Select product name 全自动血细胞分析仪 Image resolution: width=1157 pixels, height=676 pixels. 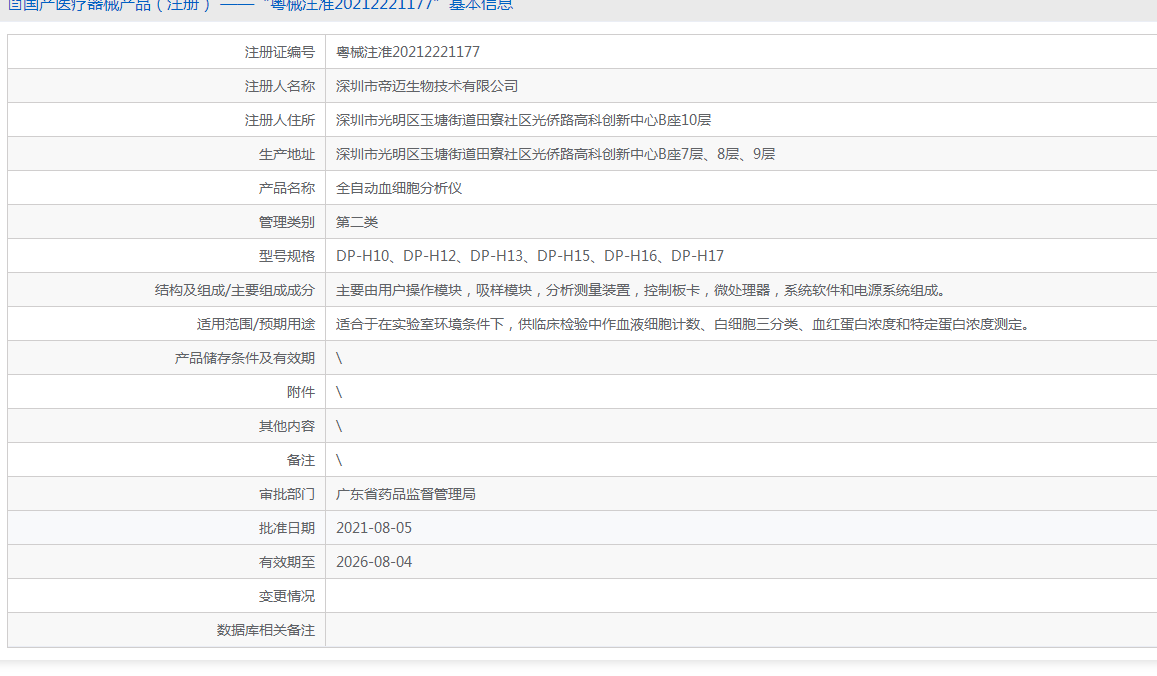pyautogui.click(x=398, y=187)
